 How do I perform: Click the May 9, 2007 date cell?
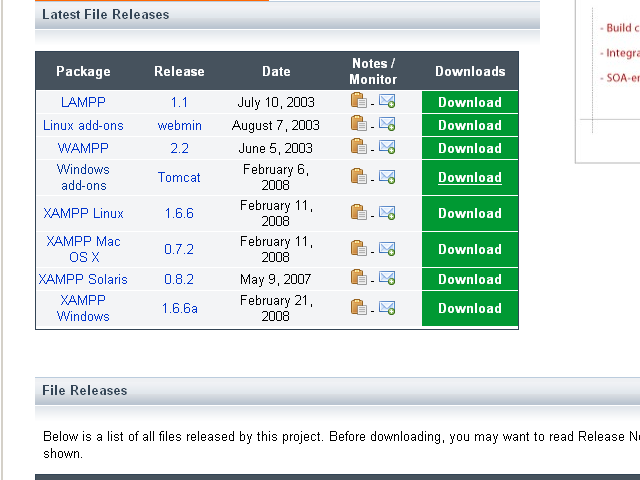pos(276,279)
